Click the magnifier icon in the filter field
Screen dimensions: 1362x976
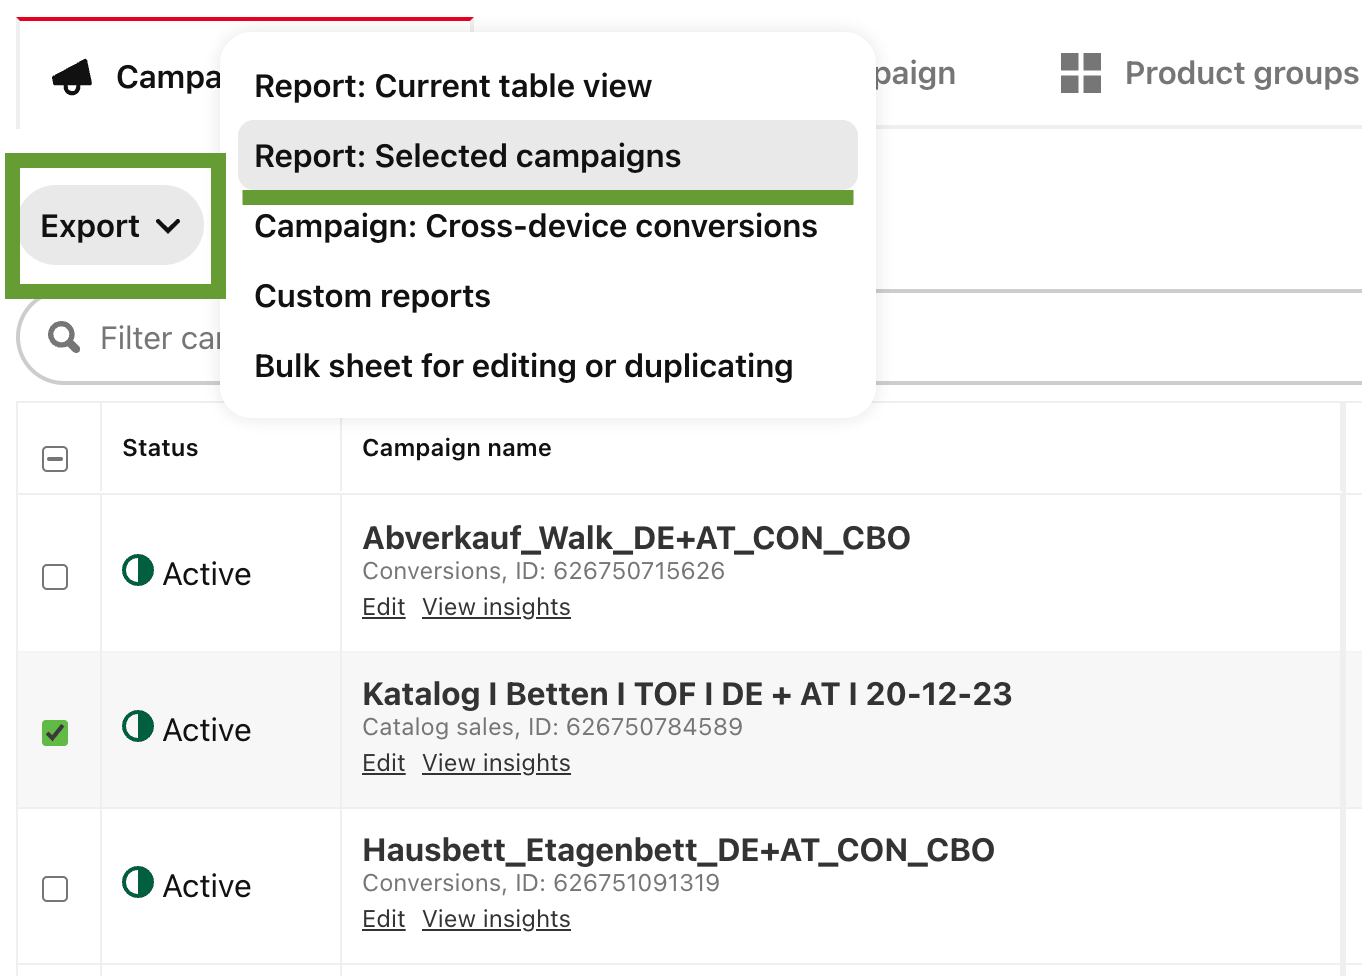coord(63,338)
